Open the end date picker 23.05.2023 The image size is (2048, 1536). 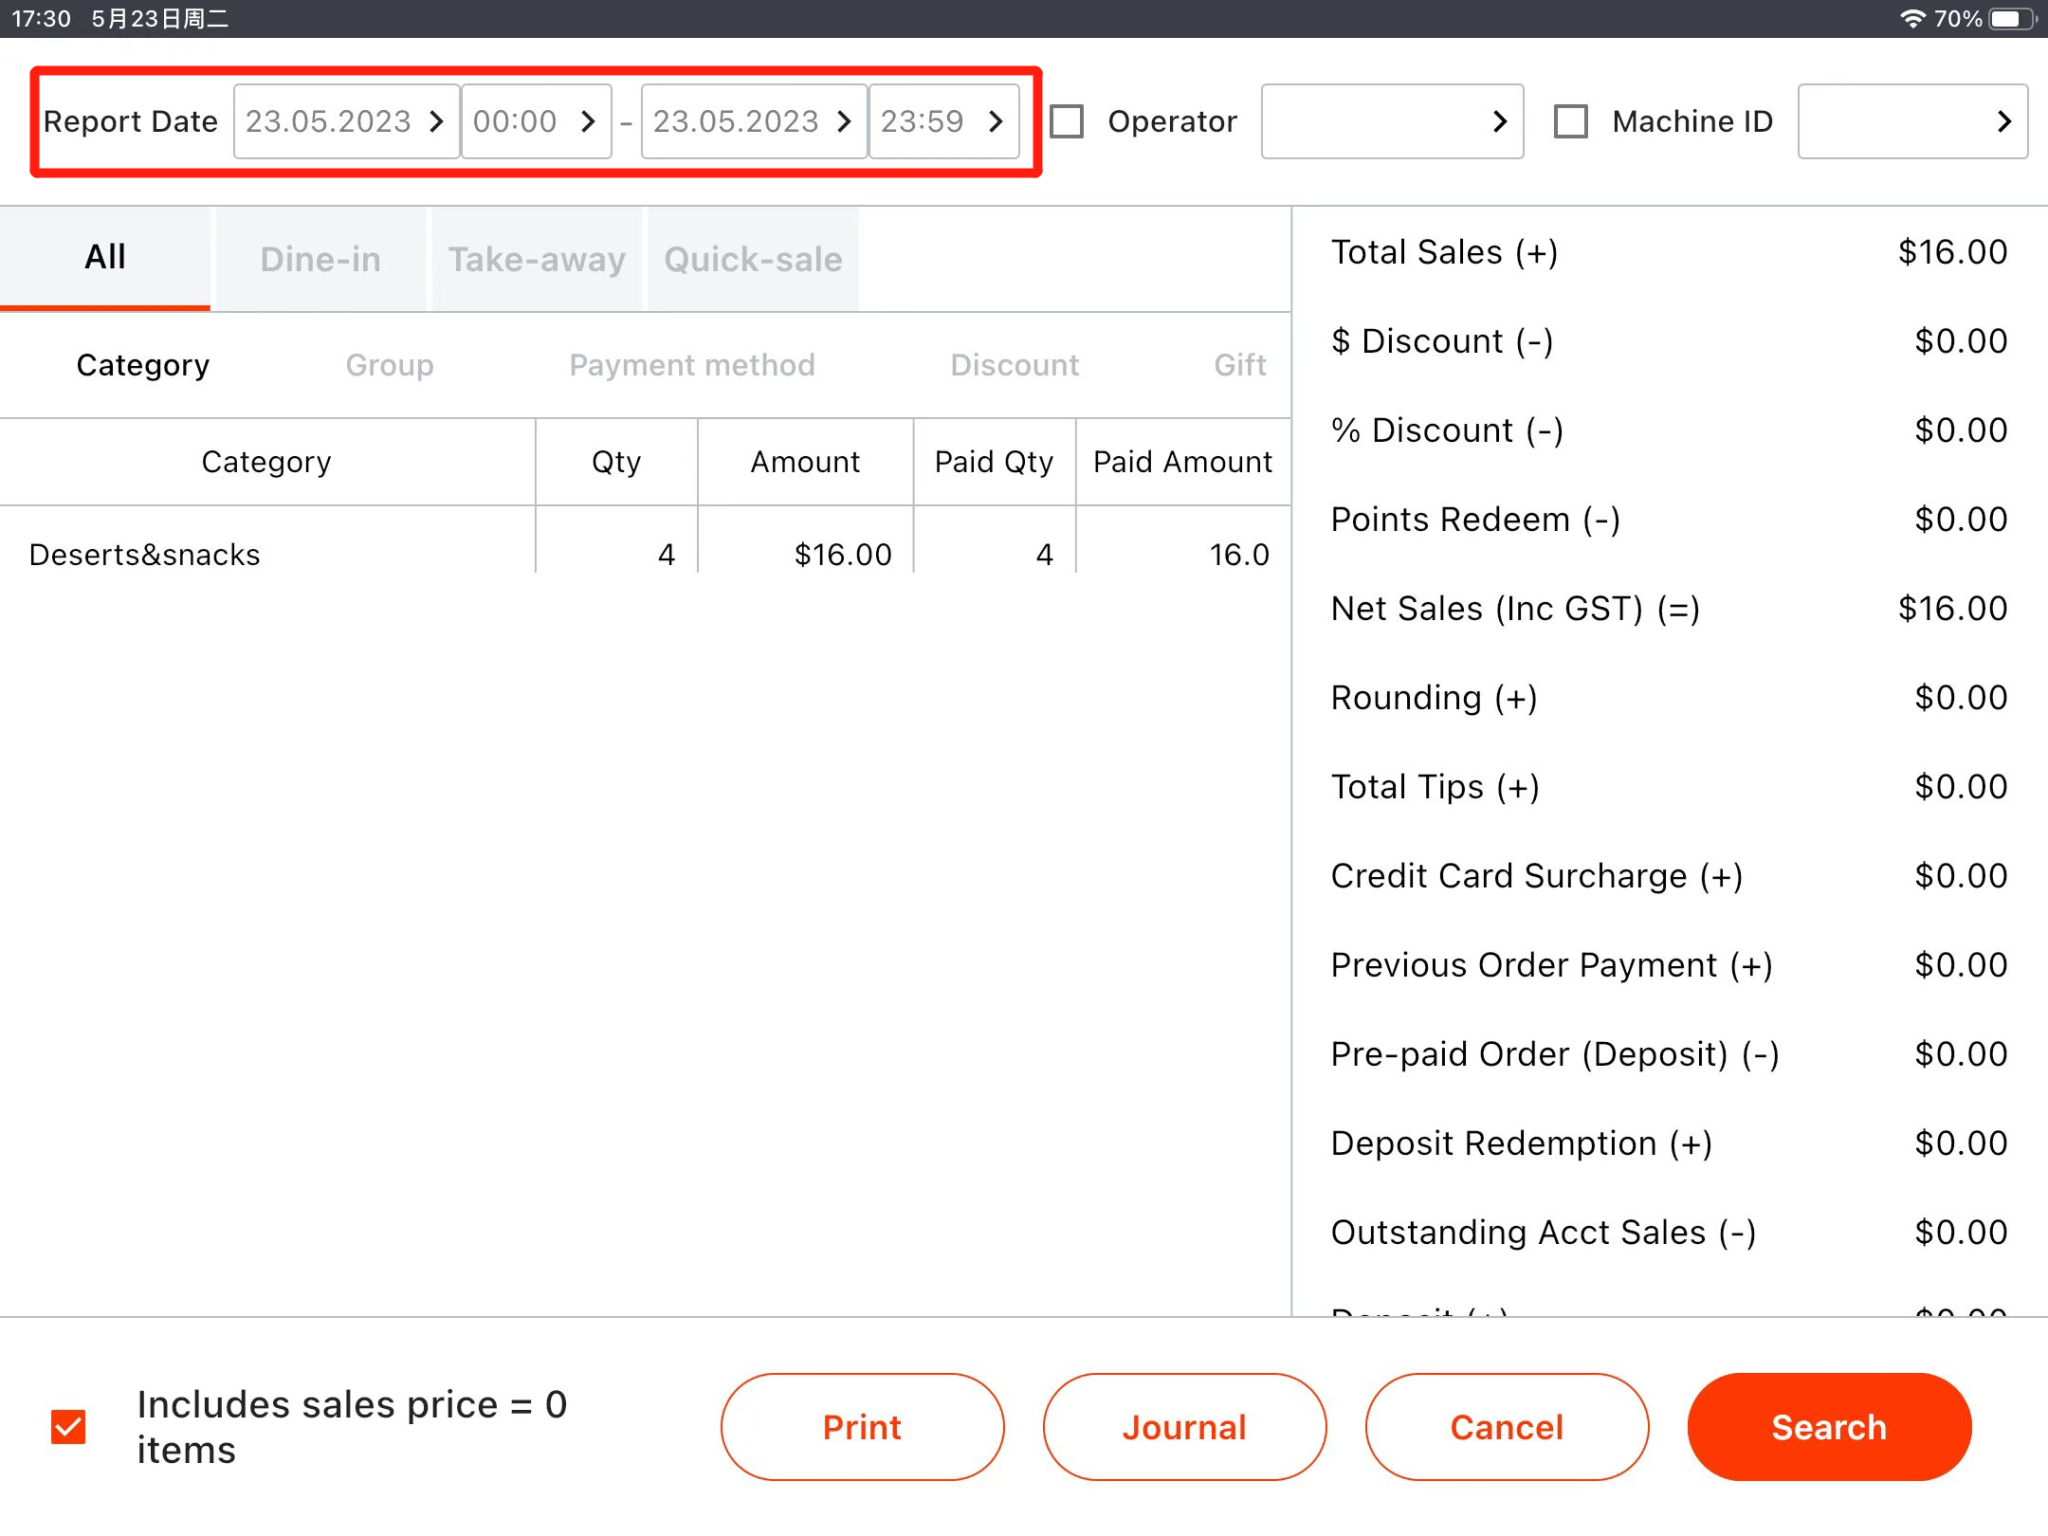pos(752,121)
